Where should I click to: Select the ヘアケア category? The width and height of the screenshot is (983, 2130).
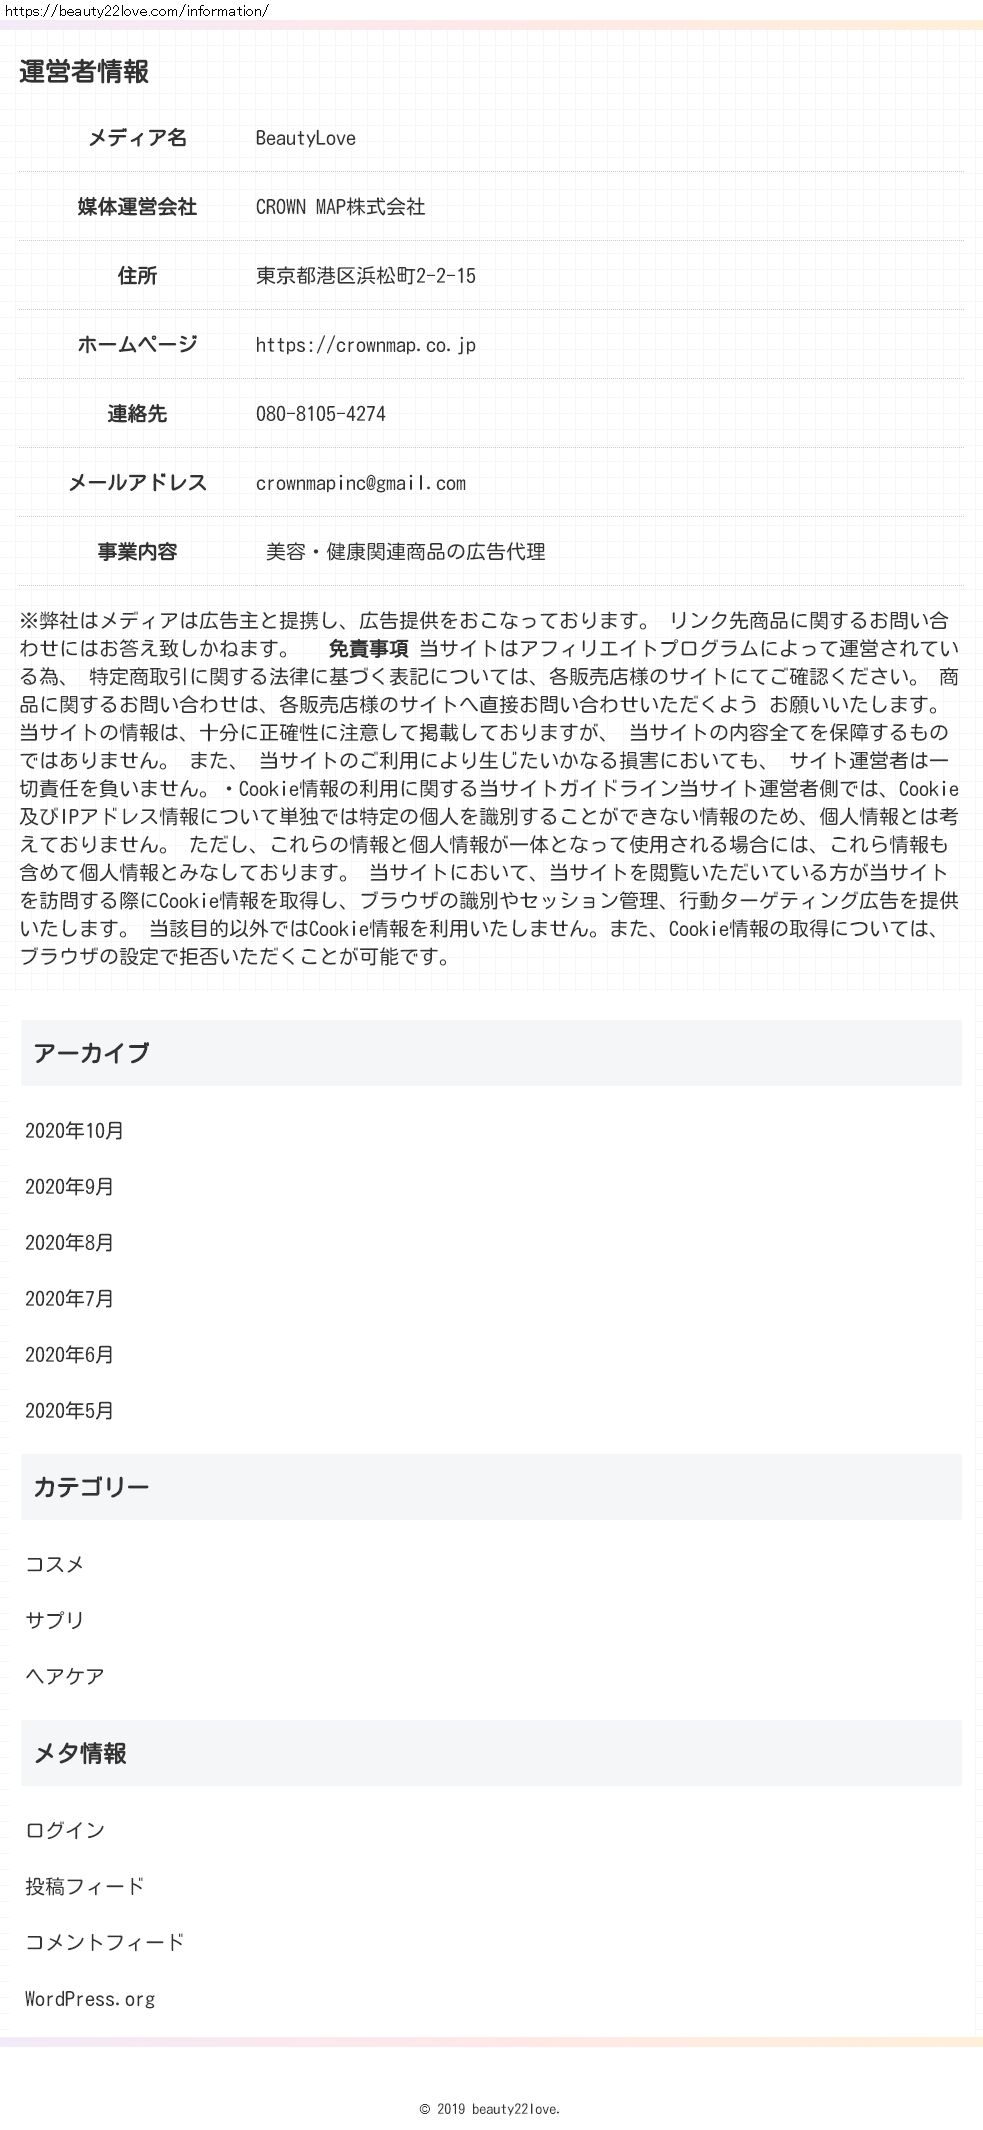(65, 1676)
